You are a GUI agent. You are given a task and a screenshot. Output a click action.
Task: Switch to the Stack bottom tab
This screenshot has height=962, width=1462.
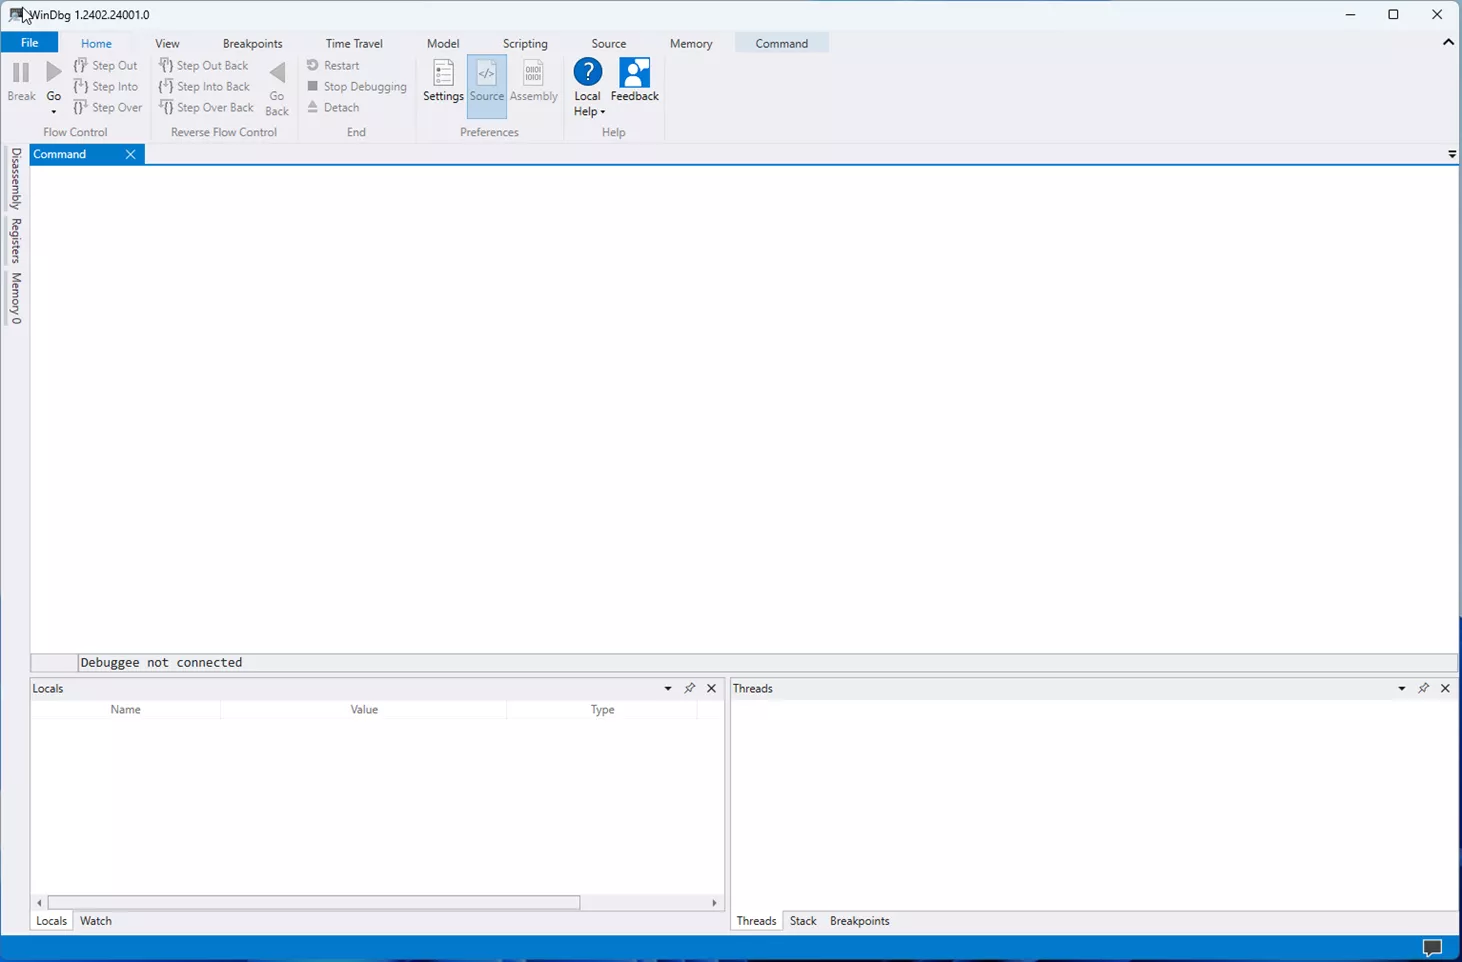[x=803, y=921]
